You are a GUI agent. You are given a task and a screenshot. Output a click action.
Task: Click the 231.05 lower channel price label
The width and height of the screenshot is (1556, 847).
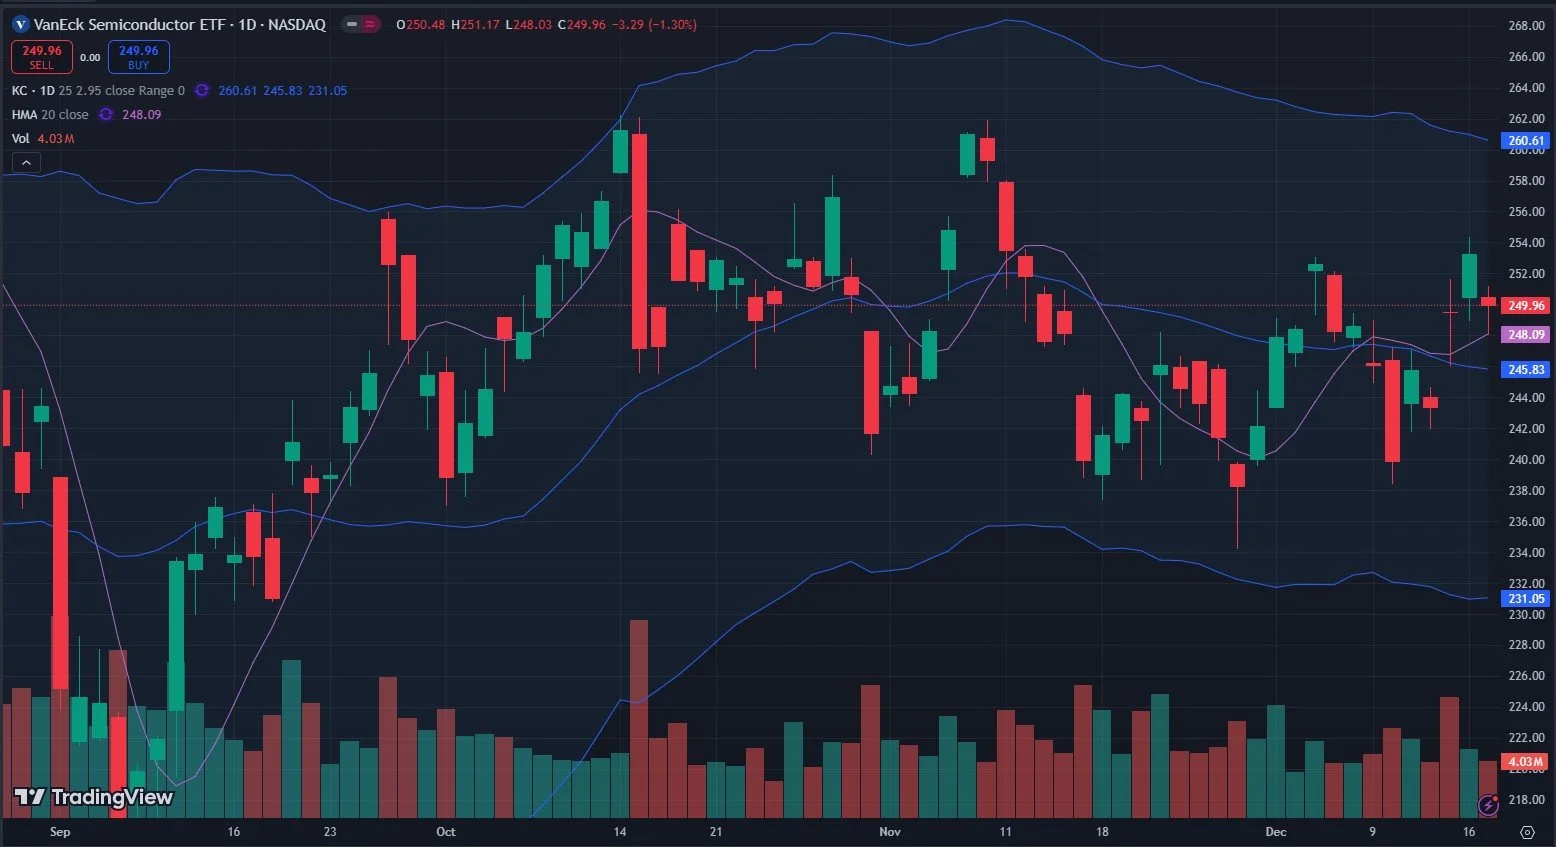click(1526, 598)
